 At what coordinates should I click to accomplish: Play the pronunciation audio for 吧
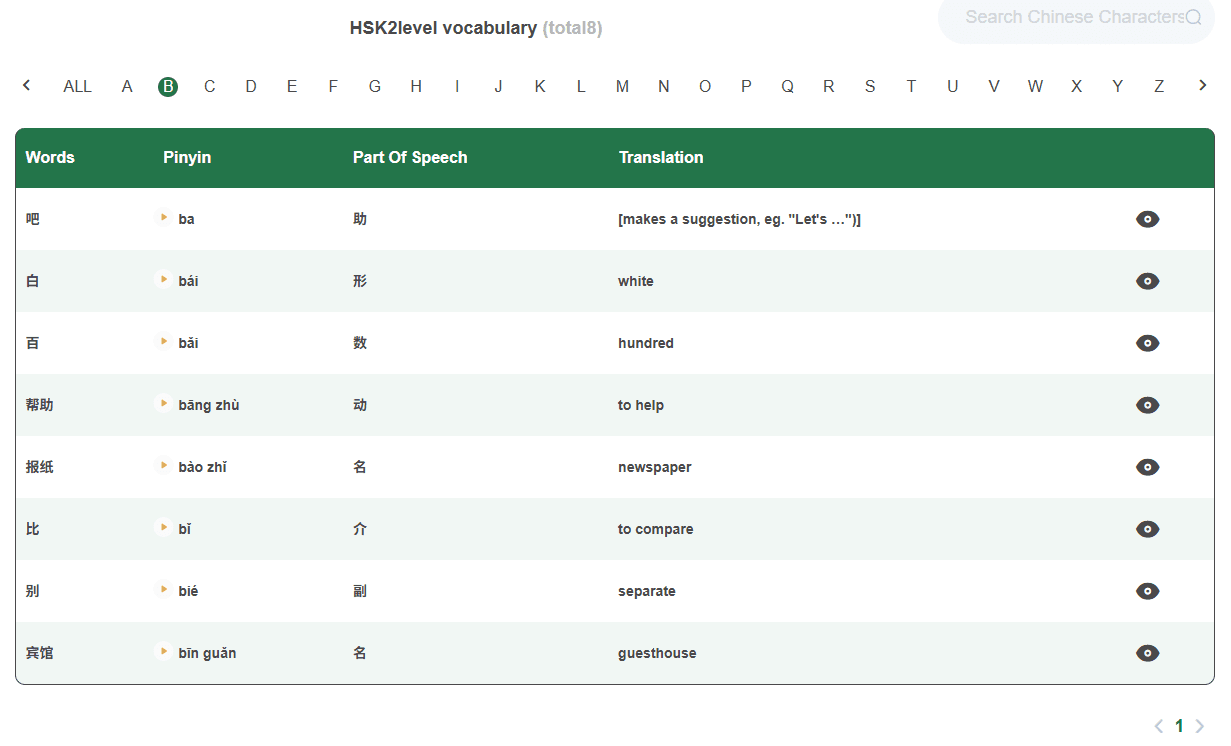tap(163, 218)
